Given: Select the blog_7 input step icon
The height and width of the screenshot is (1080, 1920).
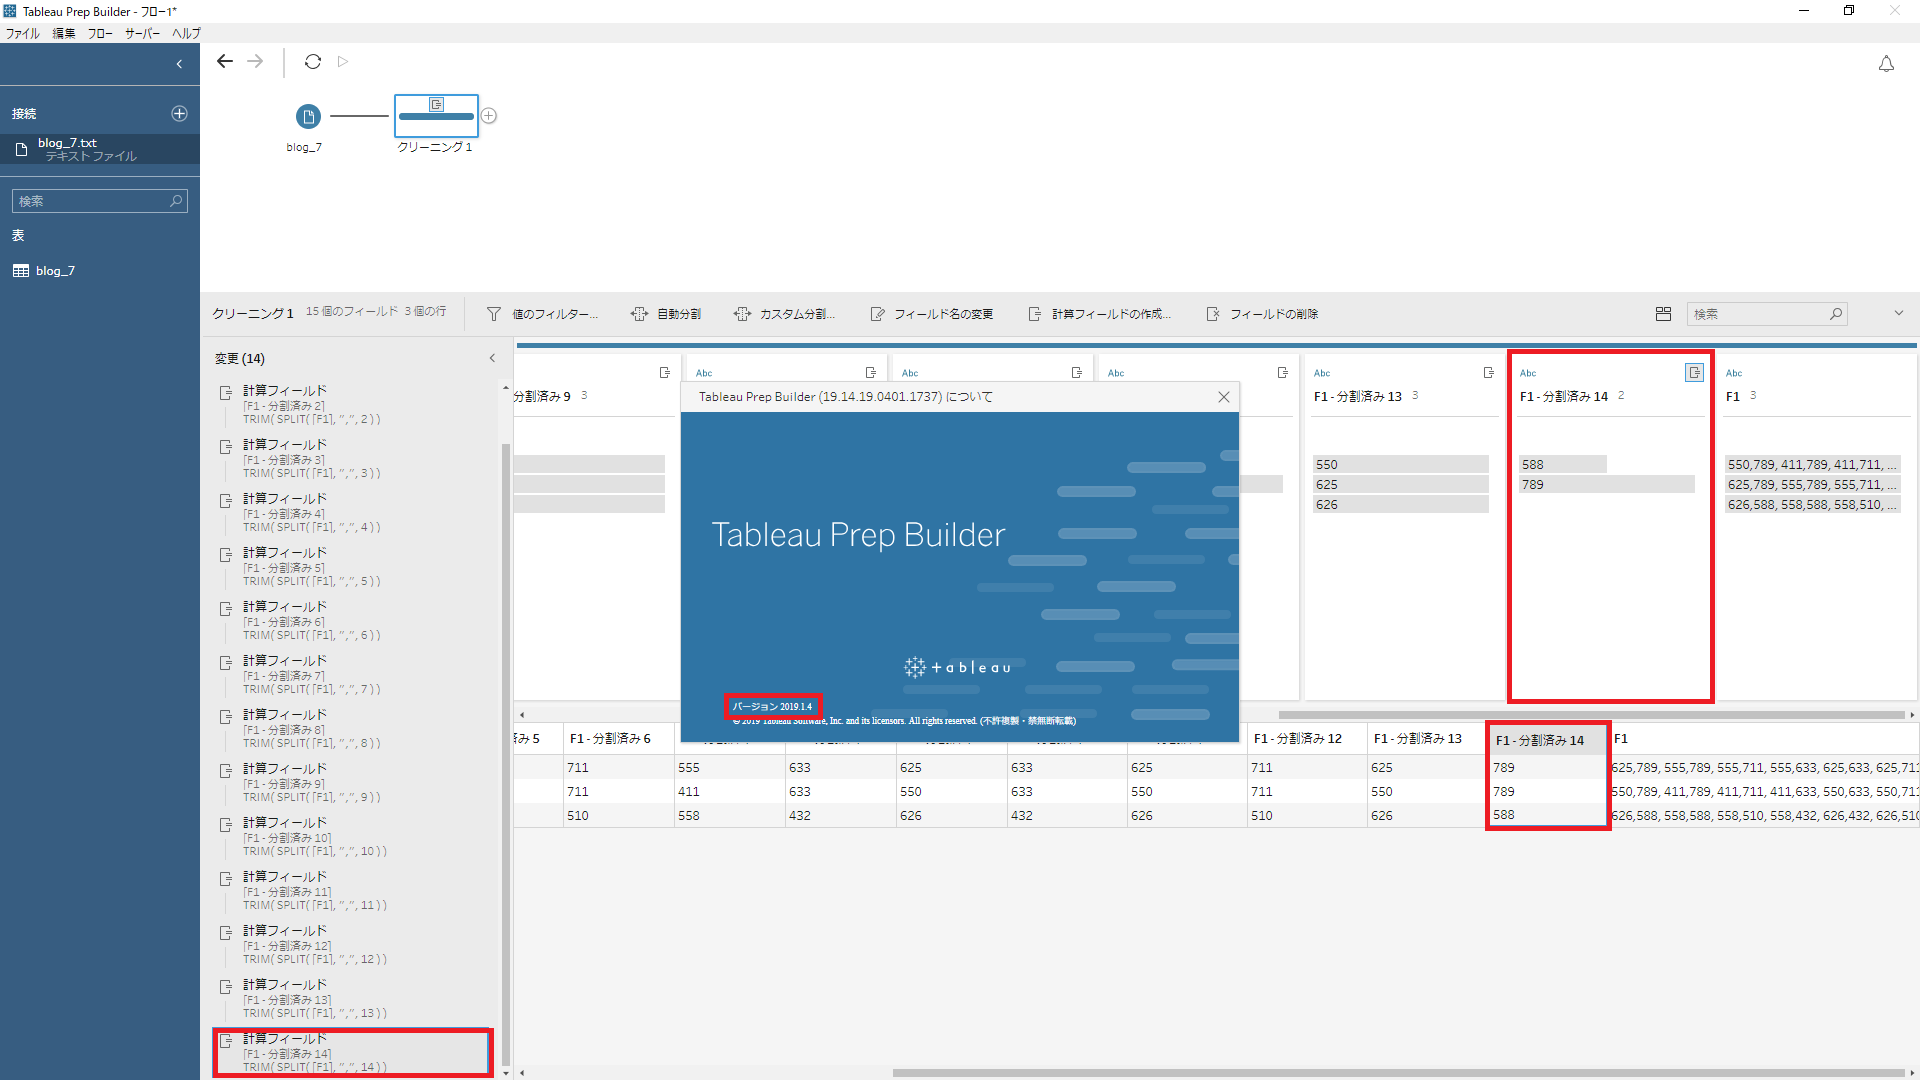Looking at the screenshot, I should pos(308,117).
